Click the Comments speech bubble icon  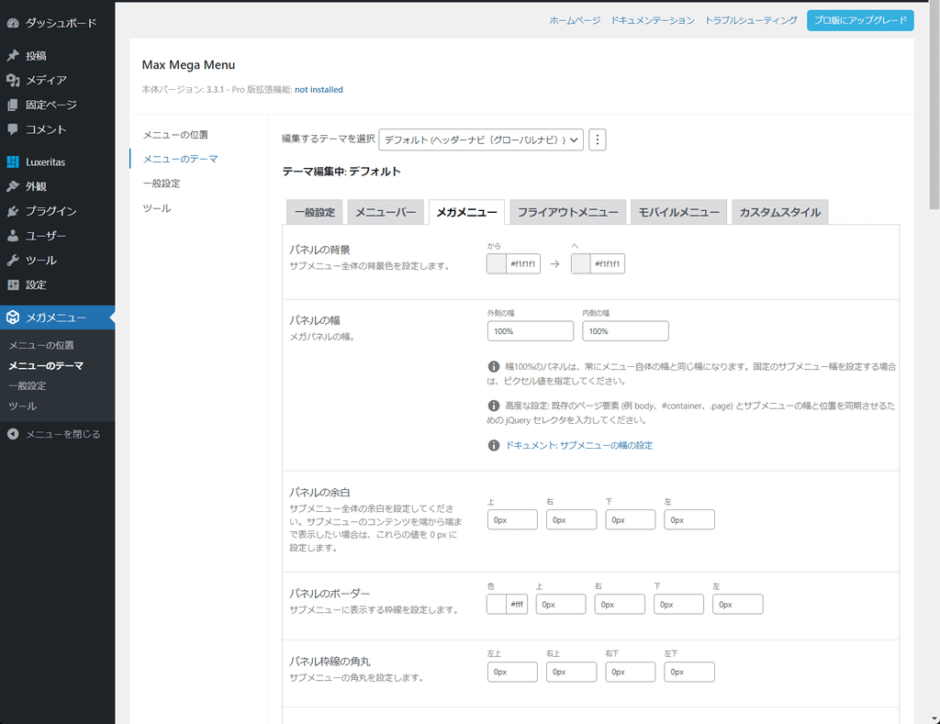[13, 129]
